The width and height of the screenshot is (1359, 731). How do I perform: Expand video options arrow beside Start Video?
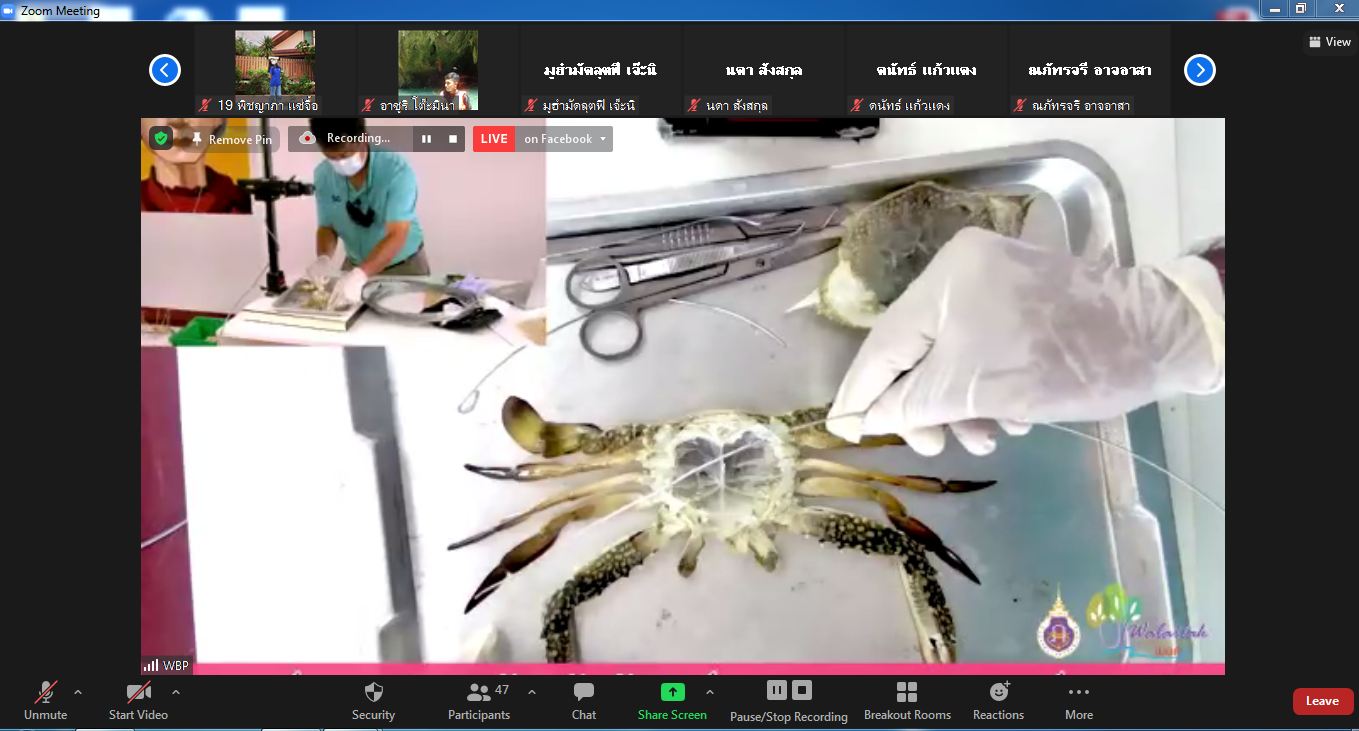click(176, 692)
